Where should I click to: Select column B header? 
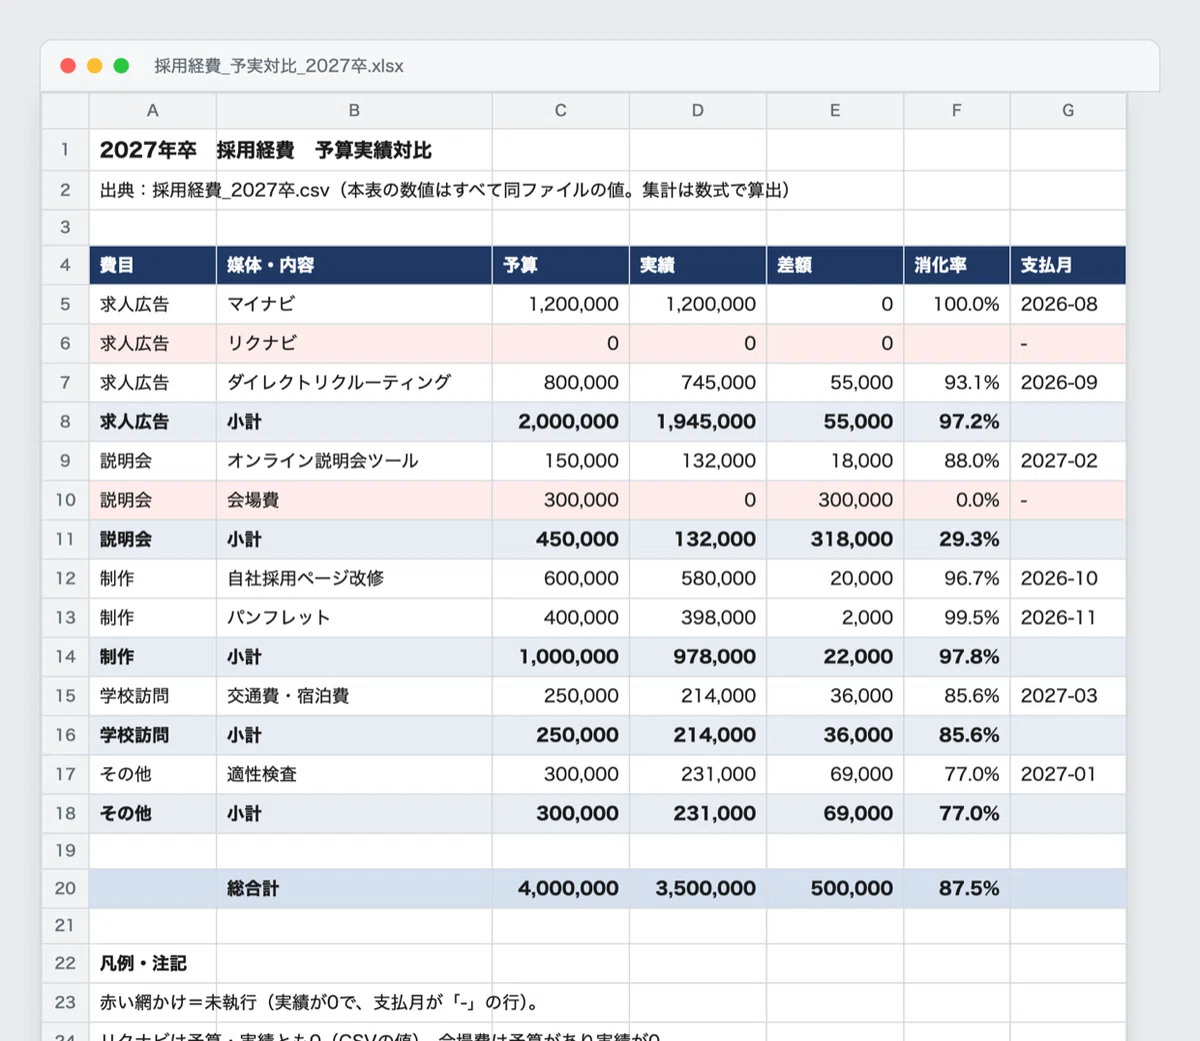pos(354,111)
